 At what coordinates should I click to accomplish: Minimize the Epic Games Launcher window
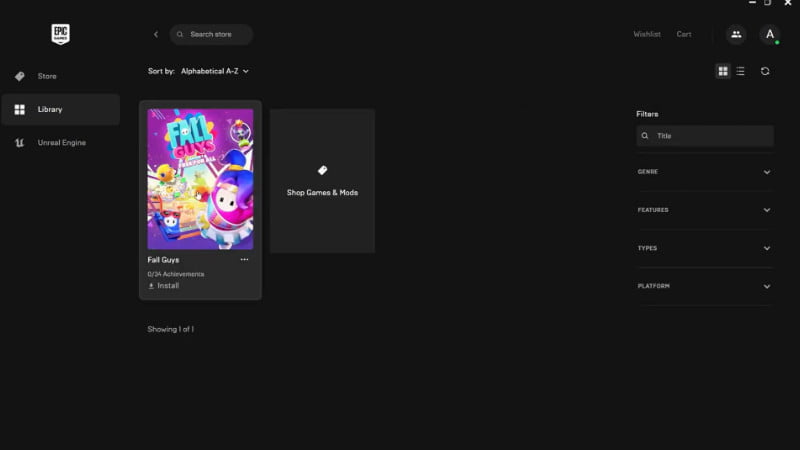752,3
